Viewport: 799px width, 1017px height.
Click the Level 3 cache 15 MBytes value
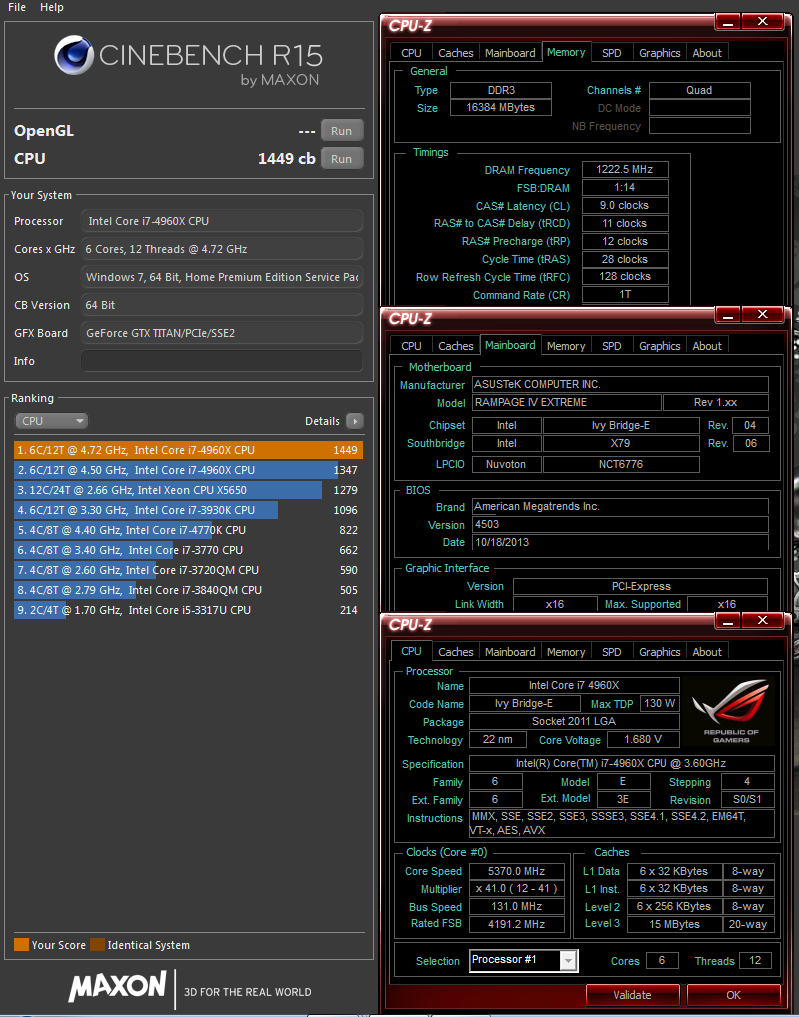674,924
